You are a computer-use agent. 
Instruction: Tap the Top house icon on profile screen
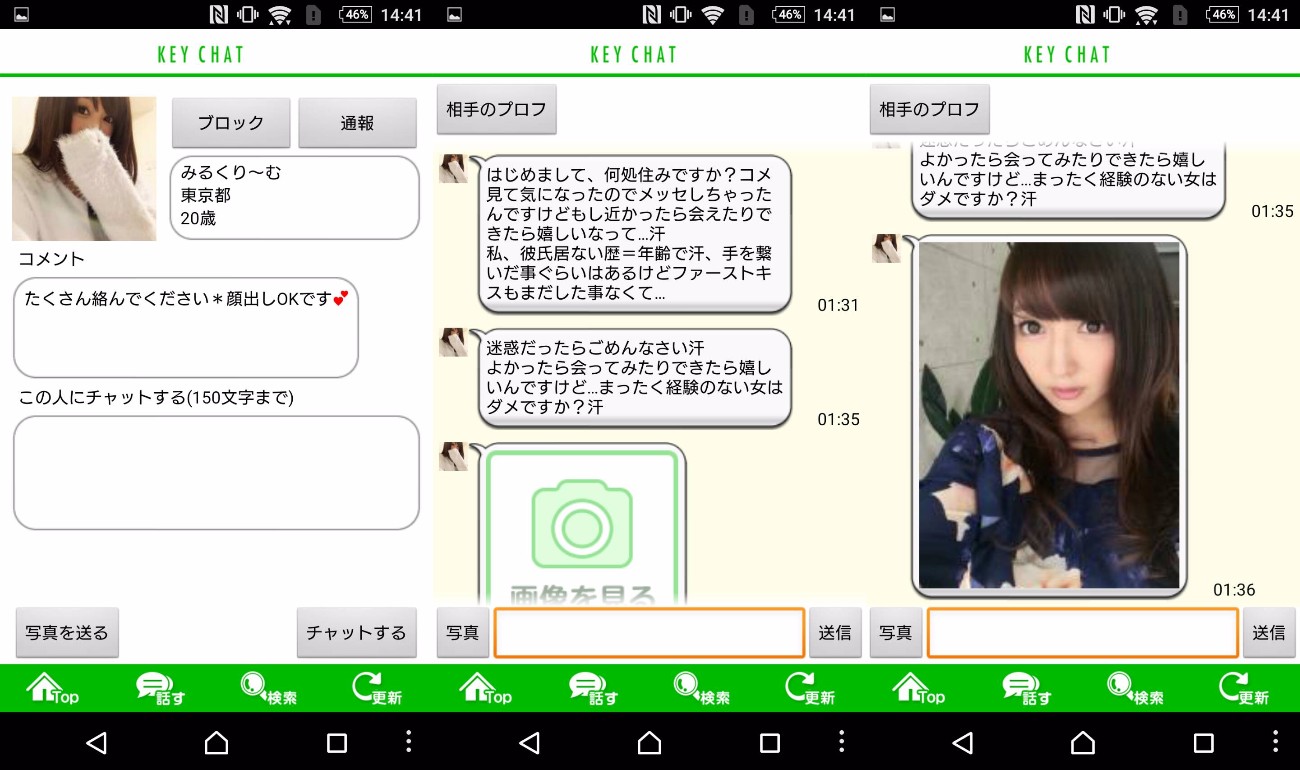pos(52,688)
